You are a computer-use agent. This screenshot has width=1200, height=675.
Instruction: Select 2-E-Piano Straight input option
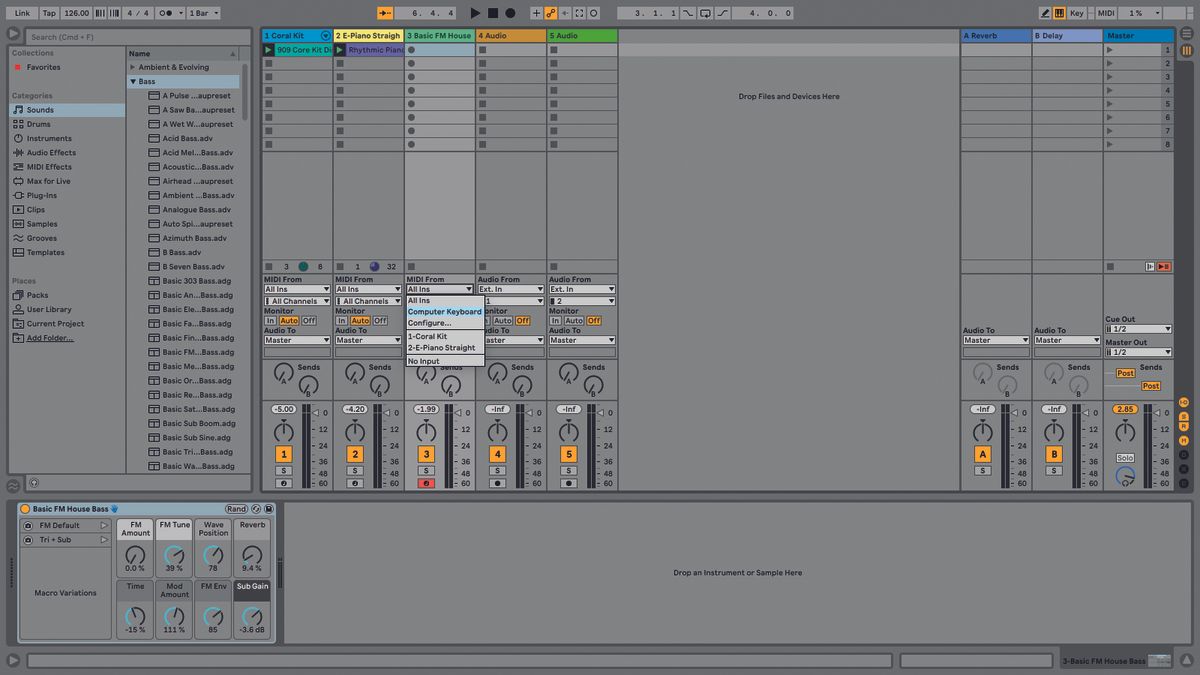coord(445,348)
